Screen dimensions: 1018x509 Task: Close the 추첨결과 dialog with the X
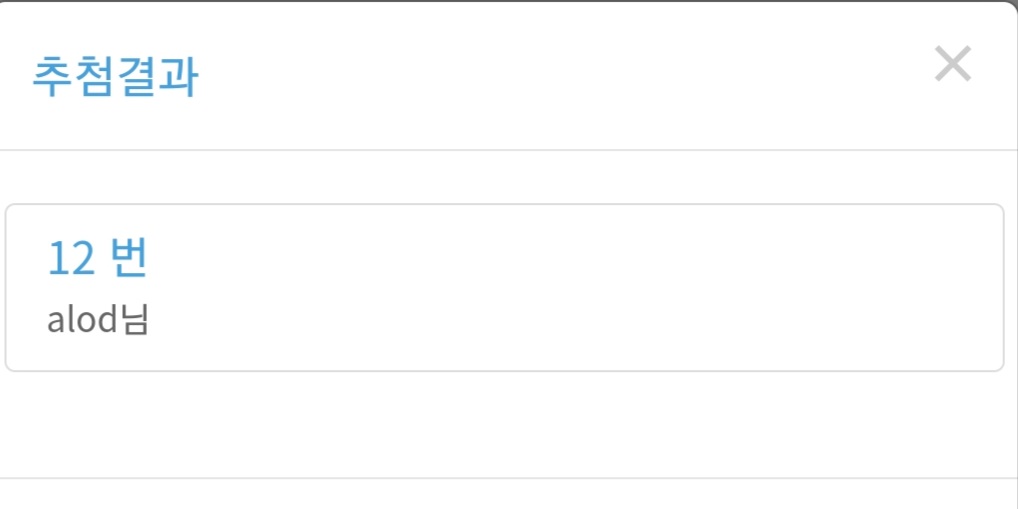[952, 65]
